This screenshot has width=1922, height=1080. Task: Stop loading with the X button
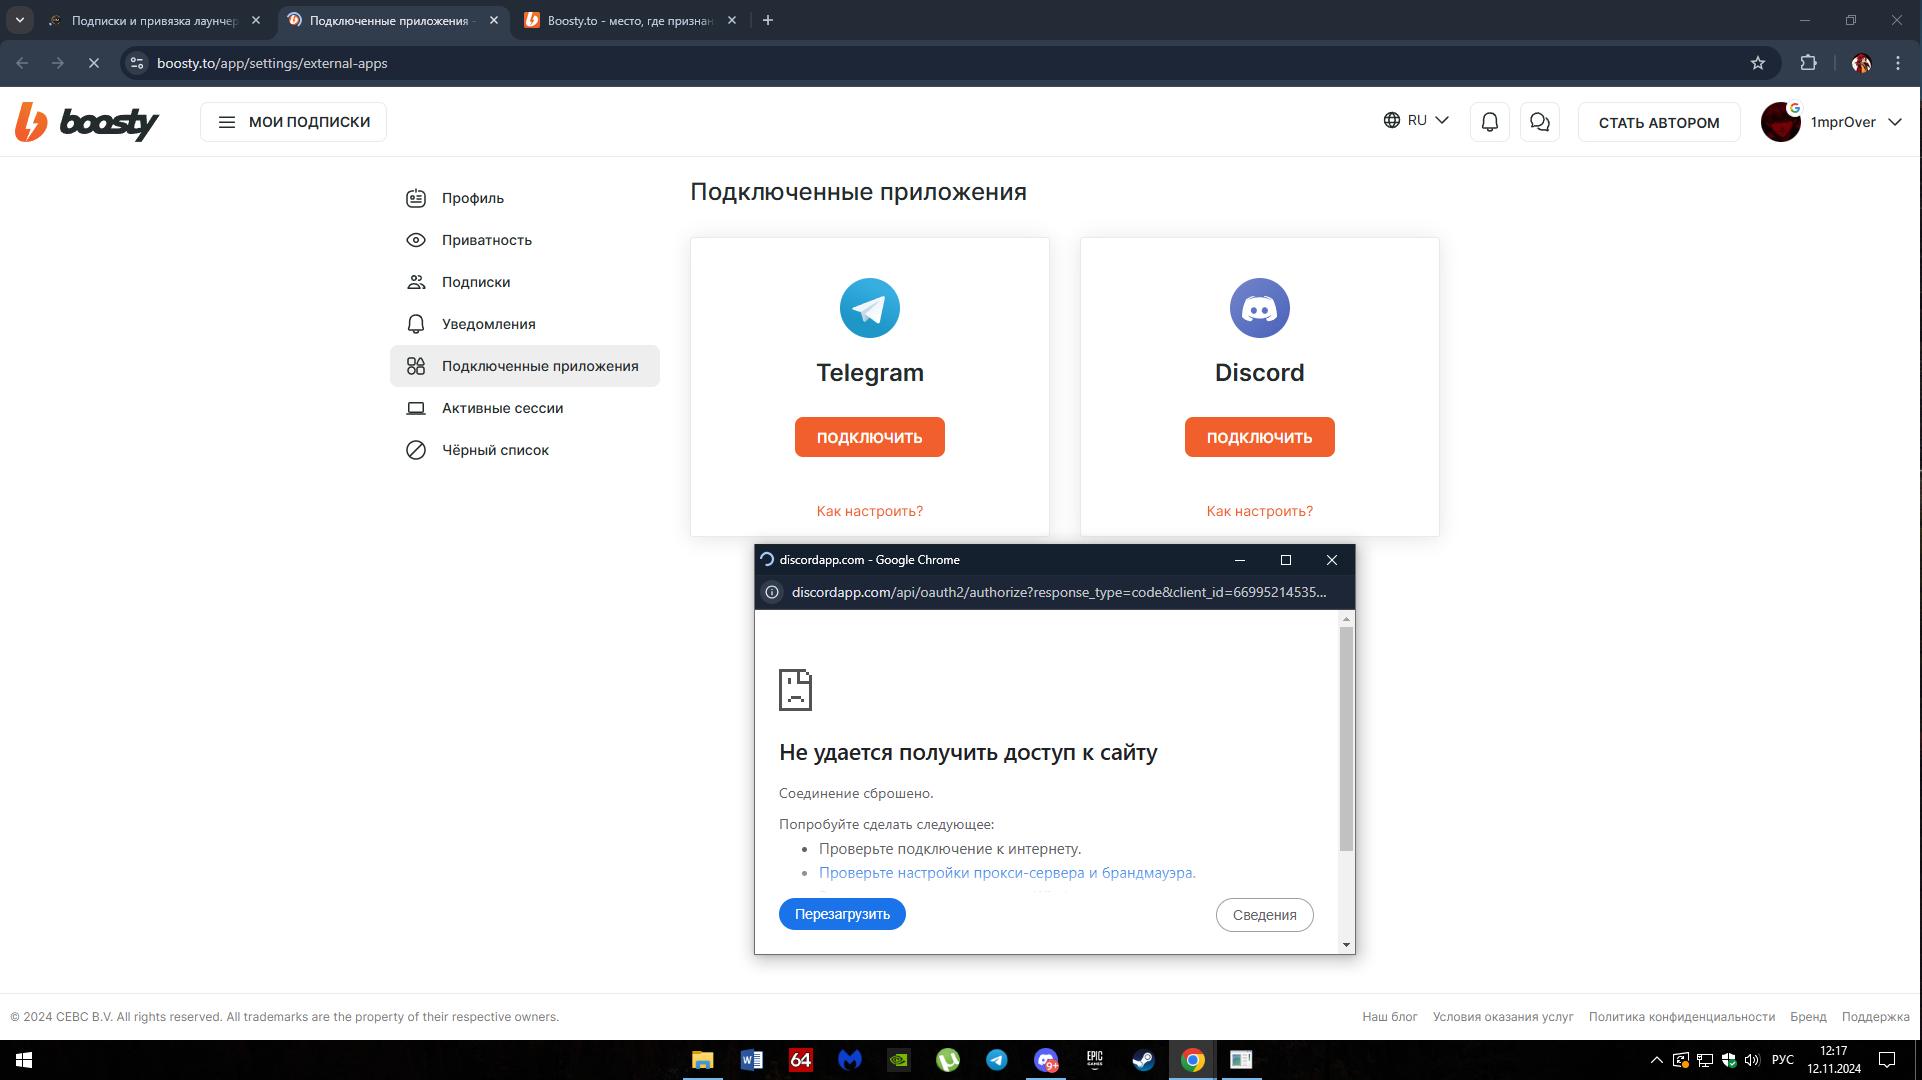pyautogui.click(x=93, y=63)
